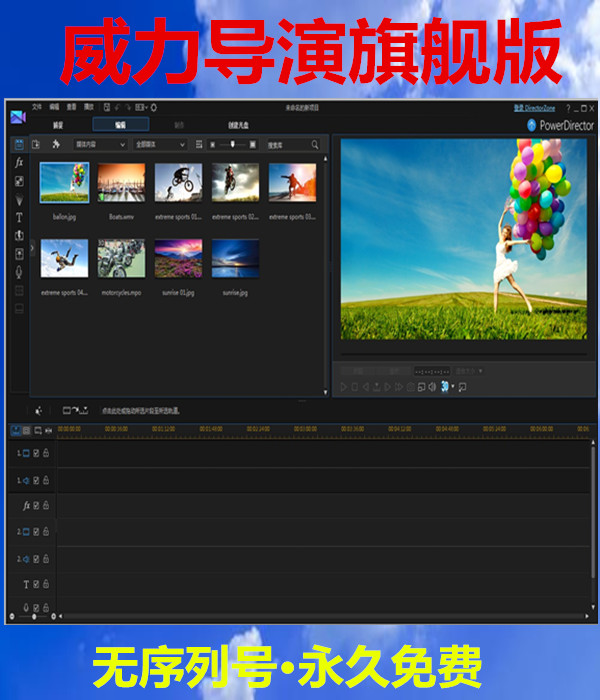Click the undo arrow in top toolbar
The image size is (600, 700).
[117, 108]
